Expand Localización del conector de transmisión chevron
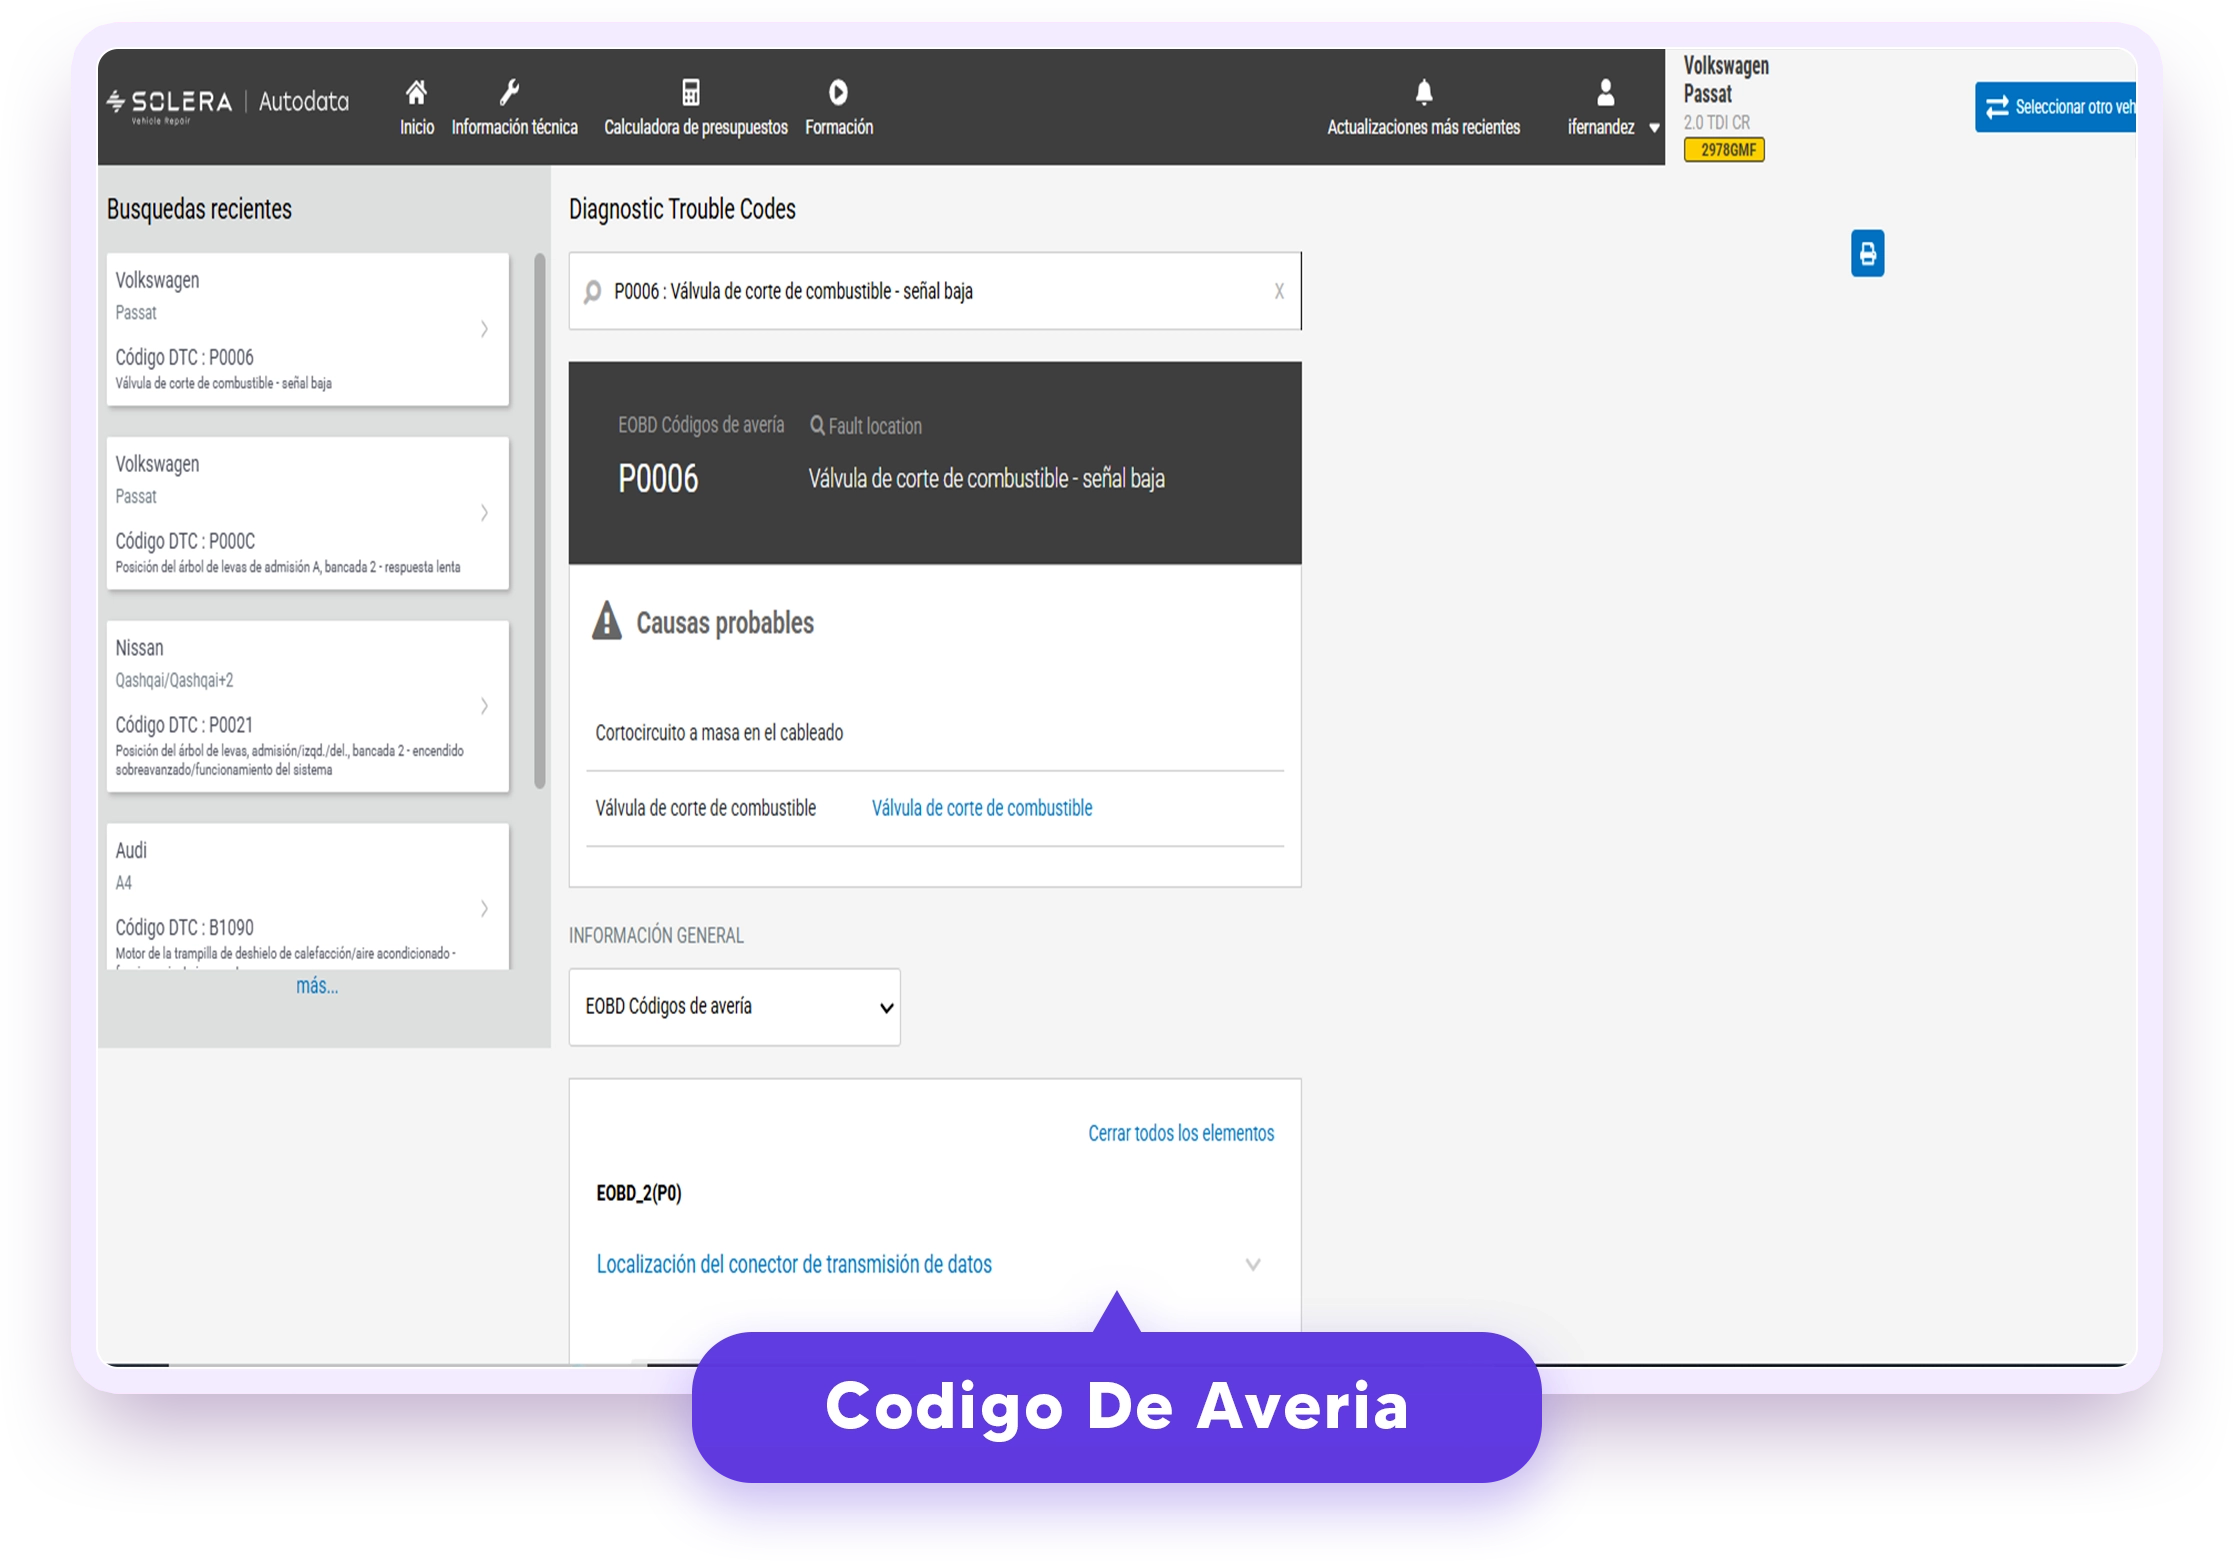The image size is (2234, 1561). [x=1252, y=1264]
